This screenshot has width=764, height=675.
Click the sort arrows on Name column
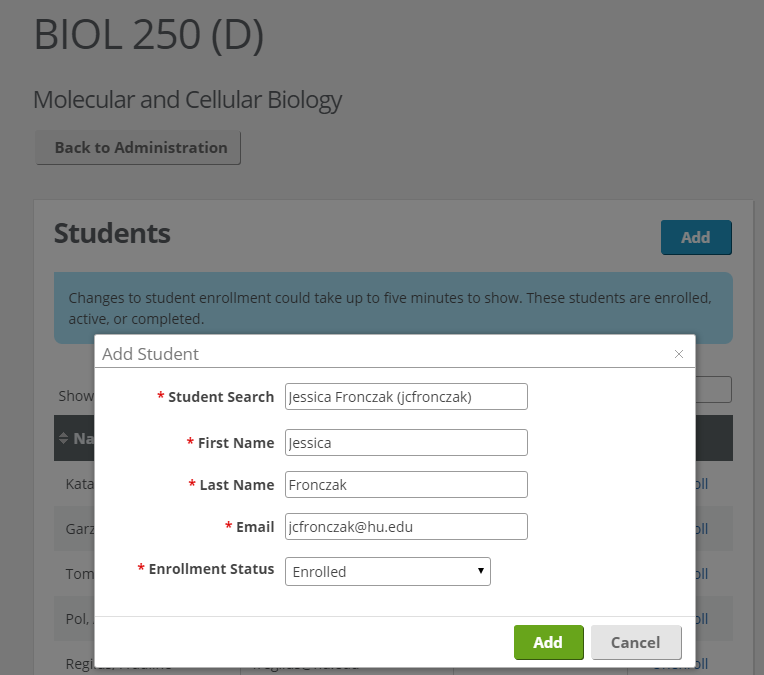coord(63,438)
